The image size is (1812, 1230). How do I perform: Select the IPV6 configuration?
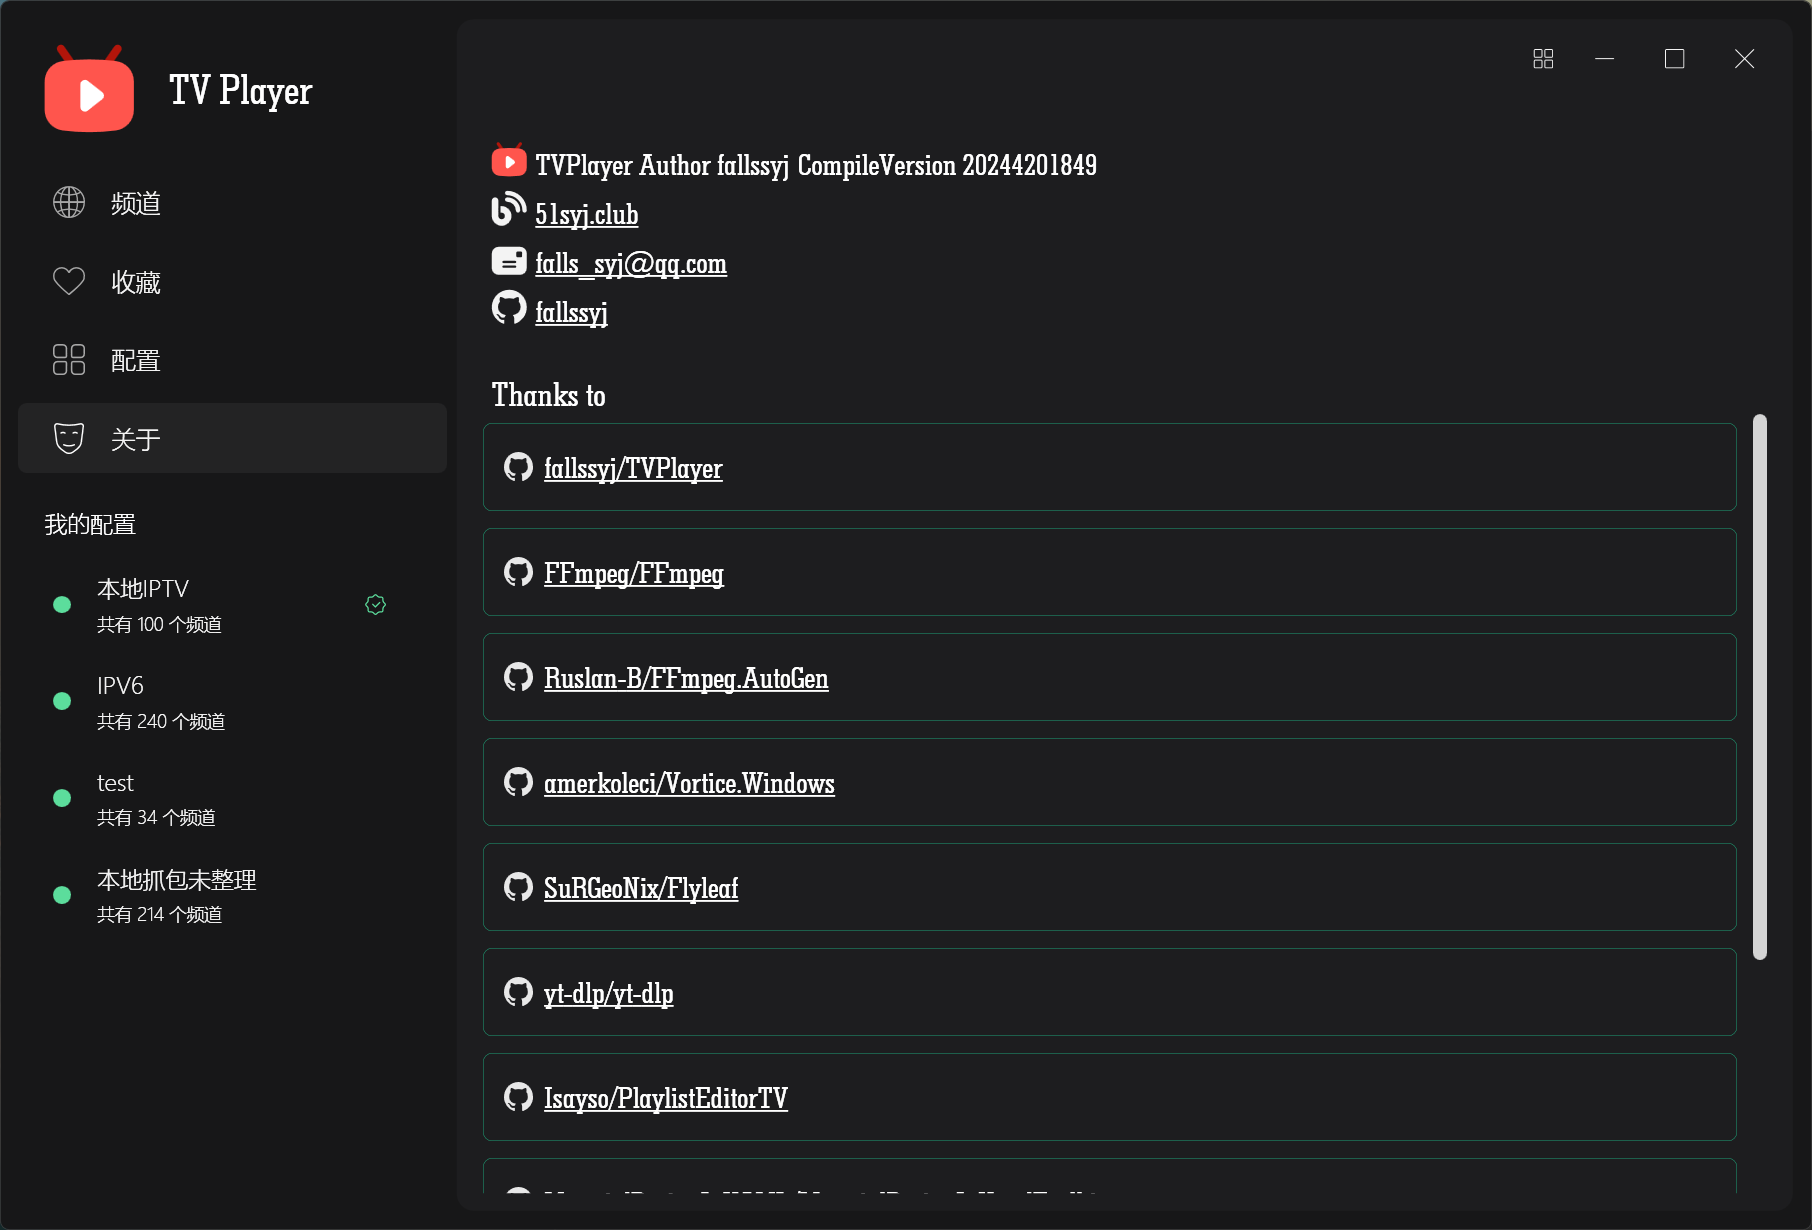(160, 702)
